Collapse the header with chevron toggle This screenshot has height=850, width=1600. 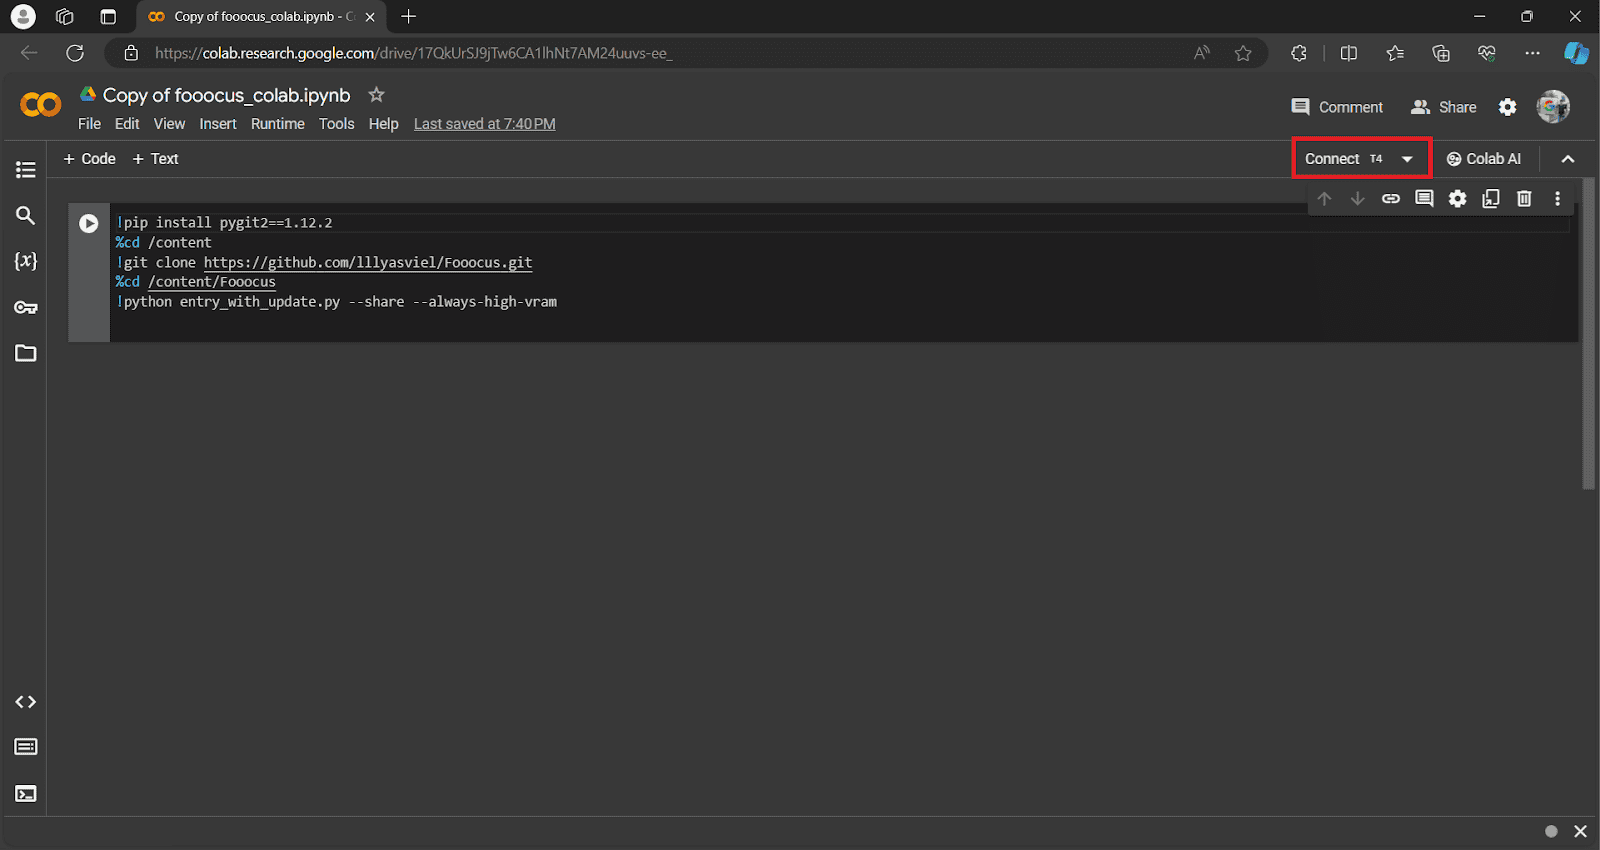pyautogui.click(x=1567, y=159)
